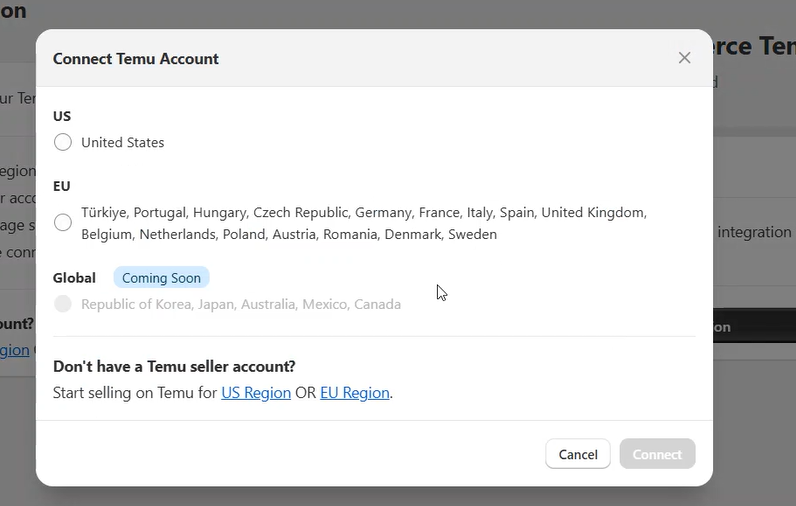Click the Republic of Korea, Japan country list
The image size is (796, 506).
(x=241, y=304)
